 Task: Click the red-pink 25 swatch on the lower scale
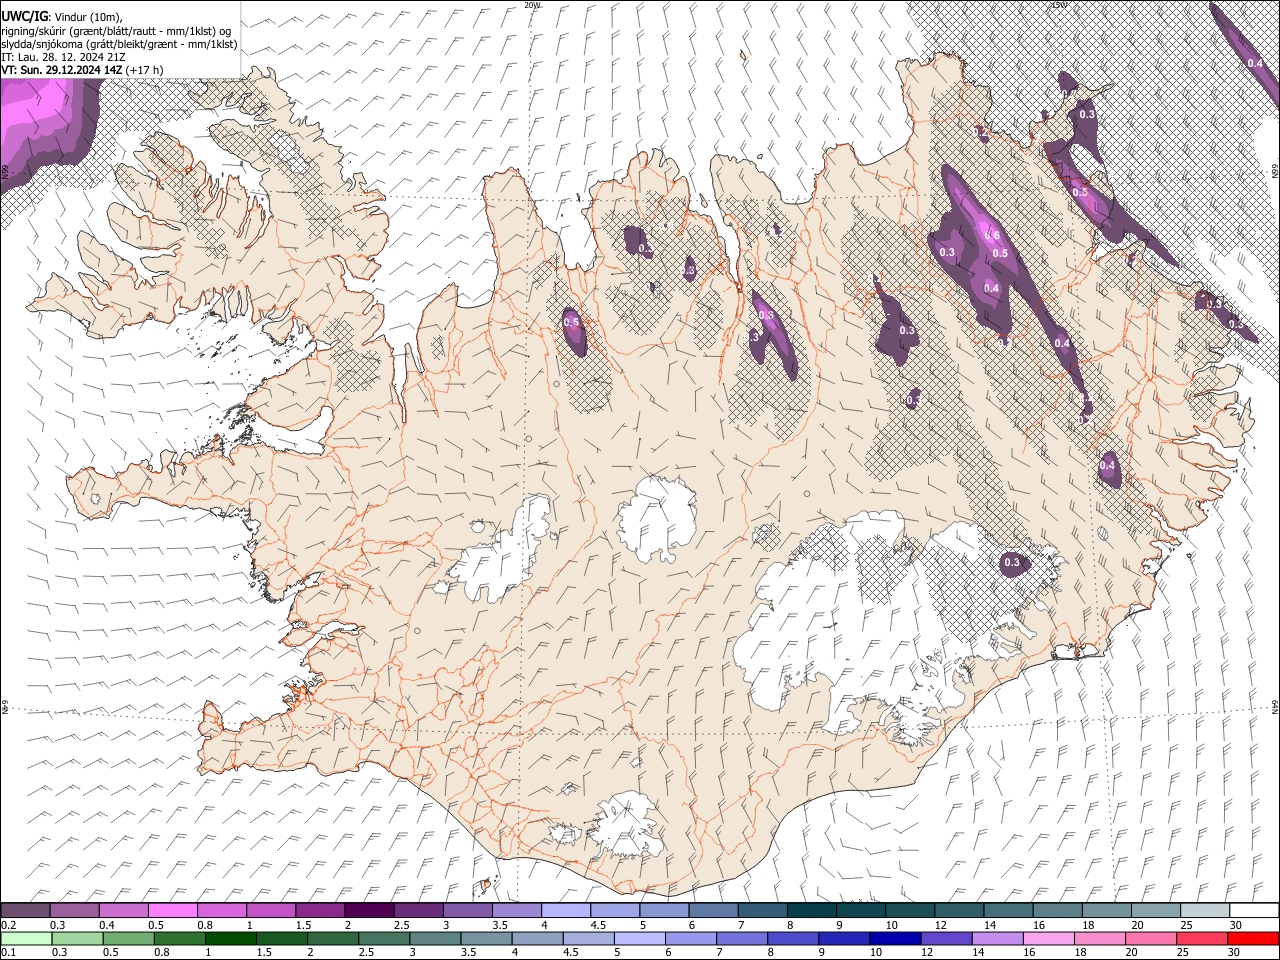point(1202,938)
